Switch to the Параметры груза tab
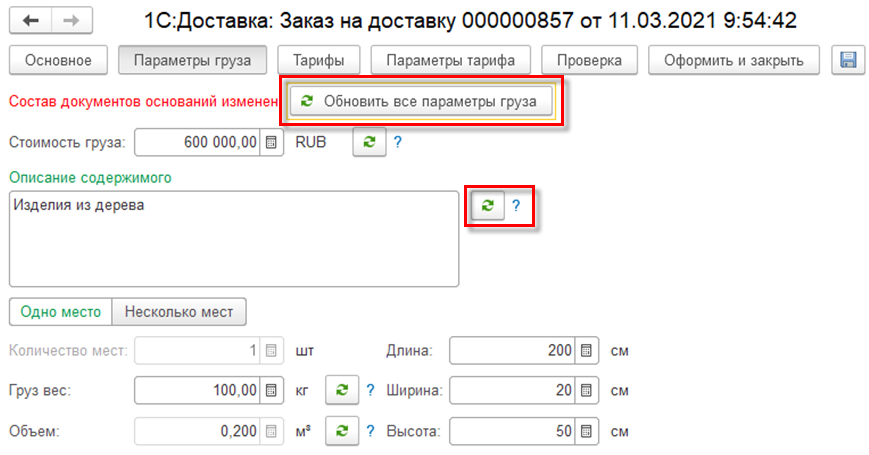The width and height of the screenshot is (869, 455). tap(192, 60)
